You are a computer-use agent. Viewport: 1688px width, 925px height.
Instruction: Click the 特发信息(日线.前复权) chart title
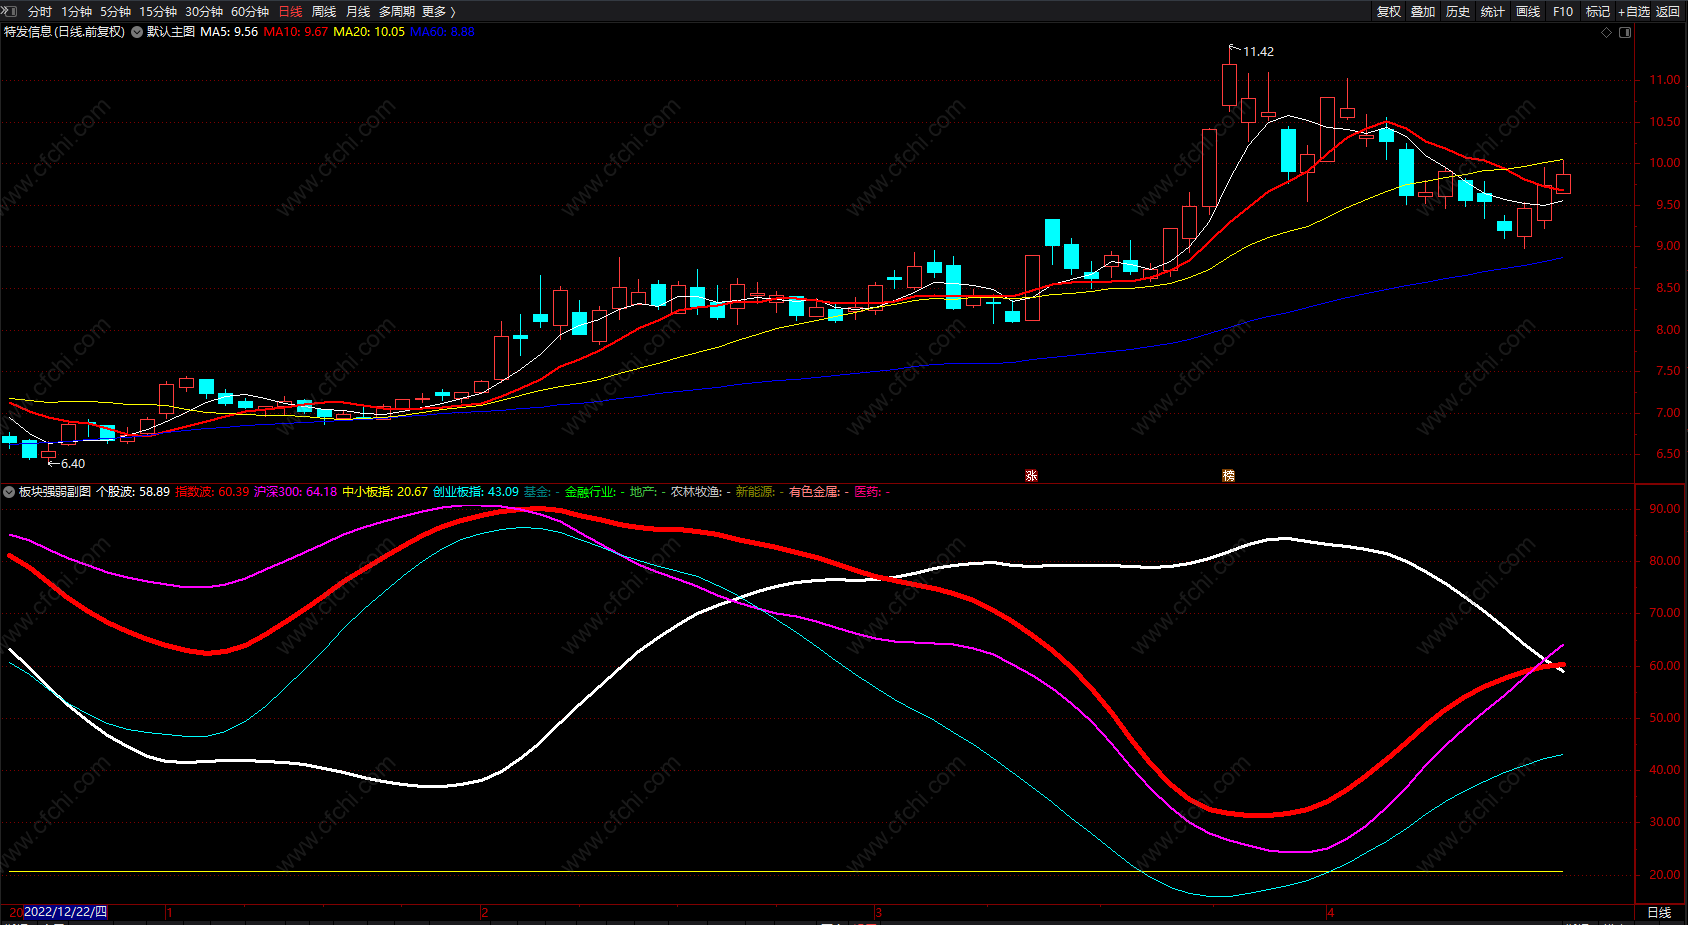[x=65, y=32]
